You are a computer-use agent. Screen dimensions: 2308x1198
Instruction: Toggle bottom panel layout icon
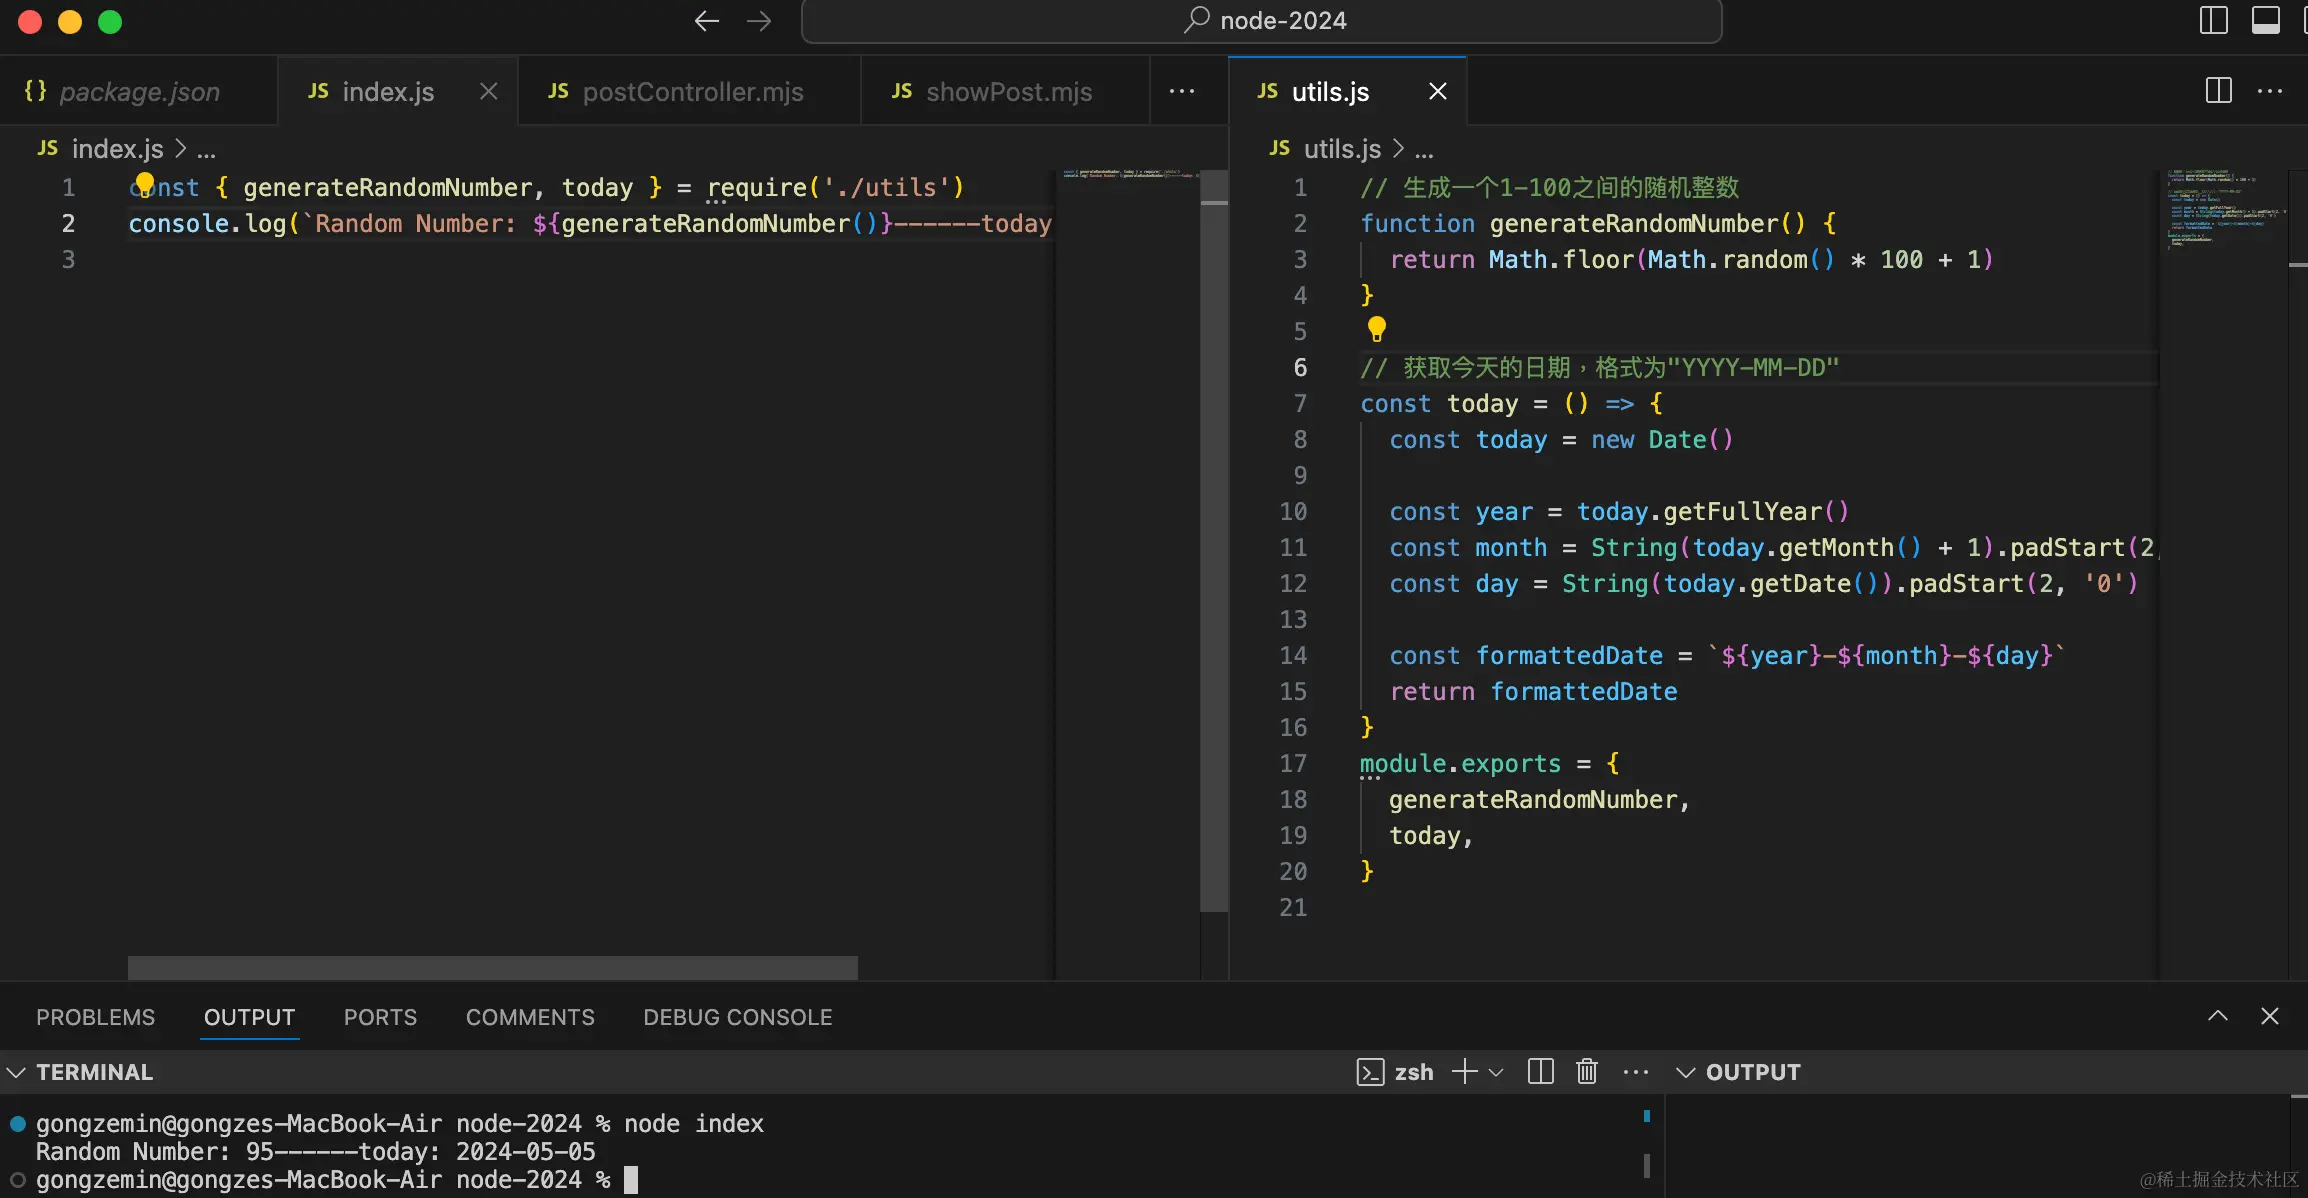pyautogui.click(x=2265, y=21)
